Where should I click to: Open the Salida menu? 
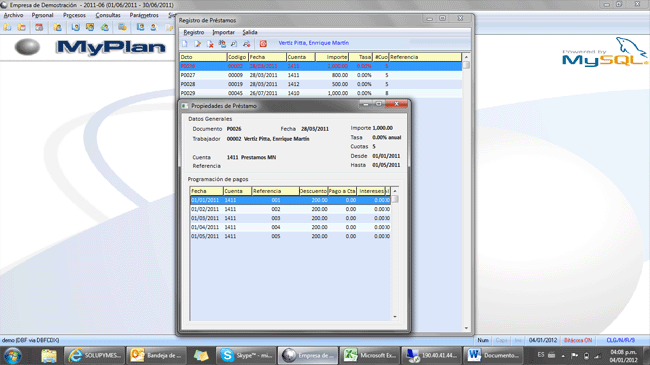250,32
